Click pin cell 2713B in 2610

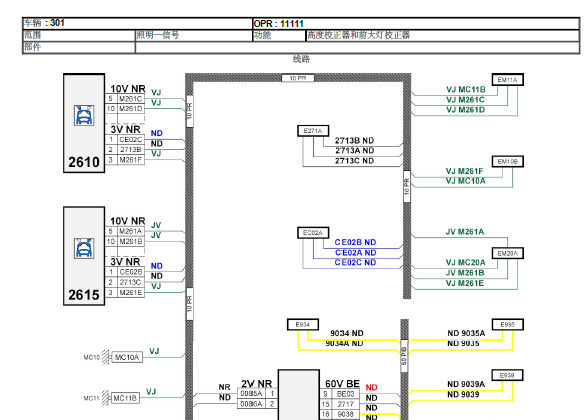(131, 150)
